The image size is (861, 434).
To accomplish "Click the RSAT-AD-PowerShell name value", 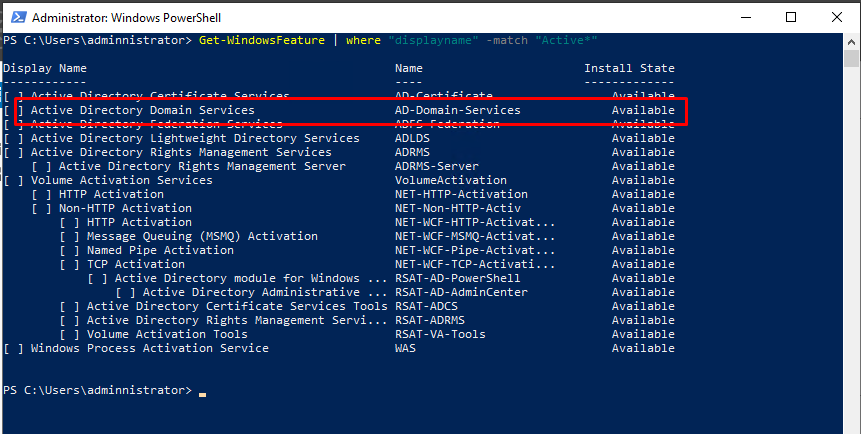I will point(457,278).
